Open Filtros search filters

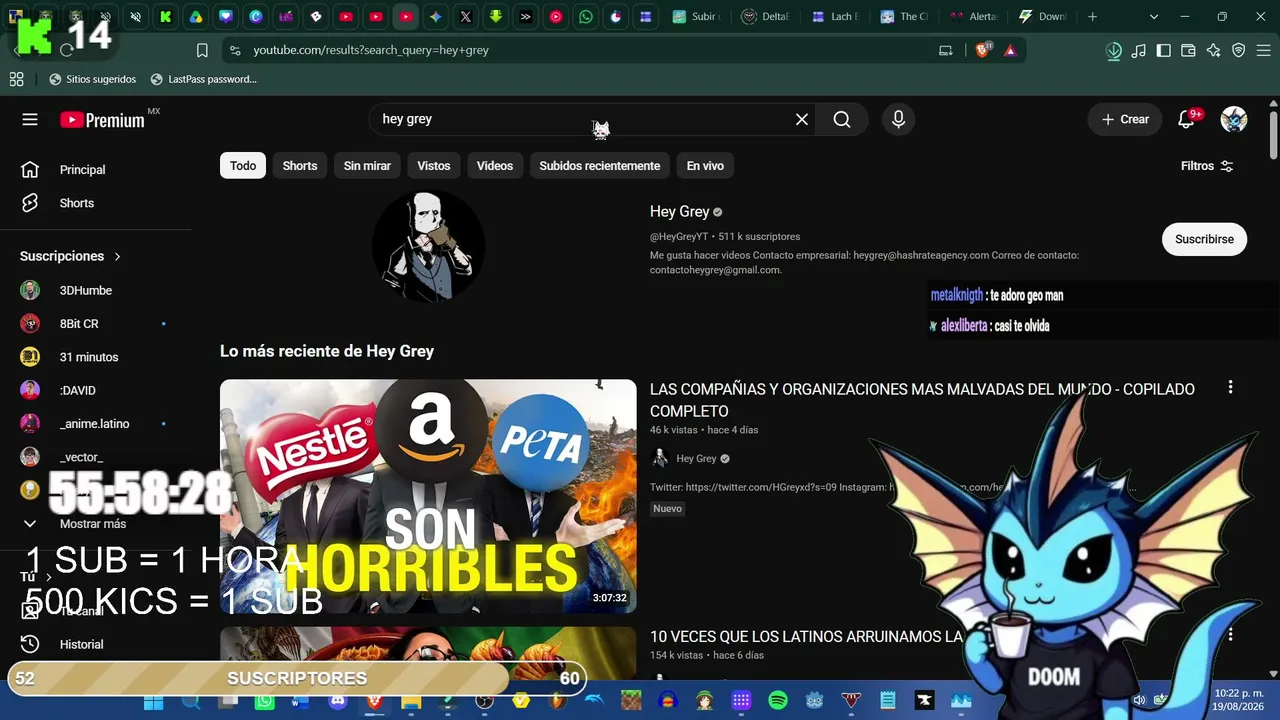[1207, 166]
